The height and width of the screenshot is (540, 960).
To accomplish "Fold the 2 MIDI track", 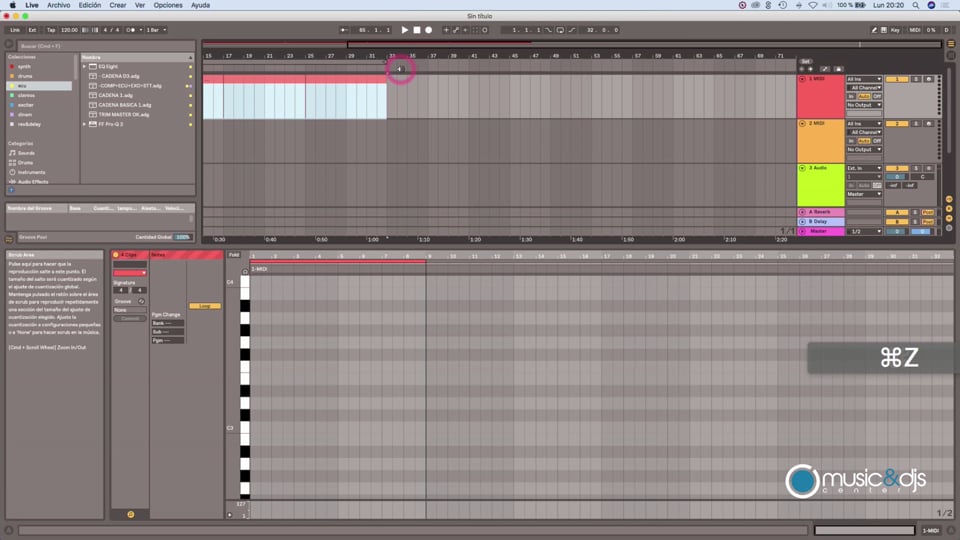I will [802, 124].
